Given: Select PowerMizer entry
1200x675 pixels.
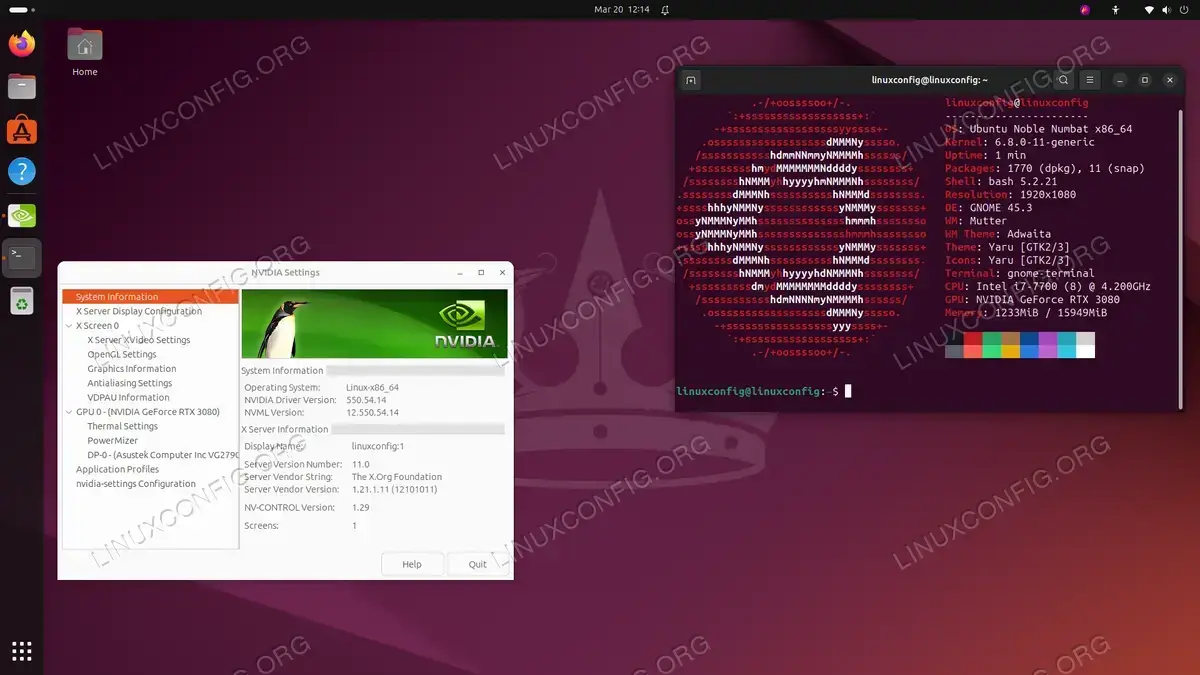Looking at the screenshot, I should (113, 440).
